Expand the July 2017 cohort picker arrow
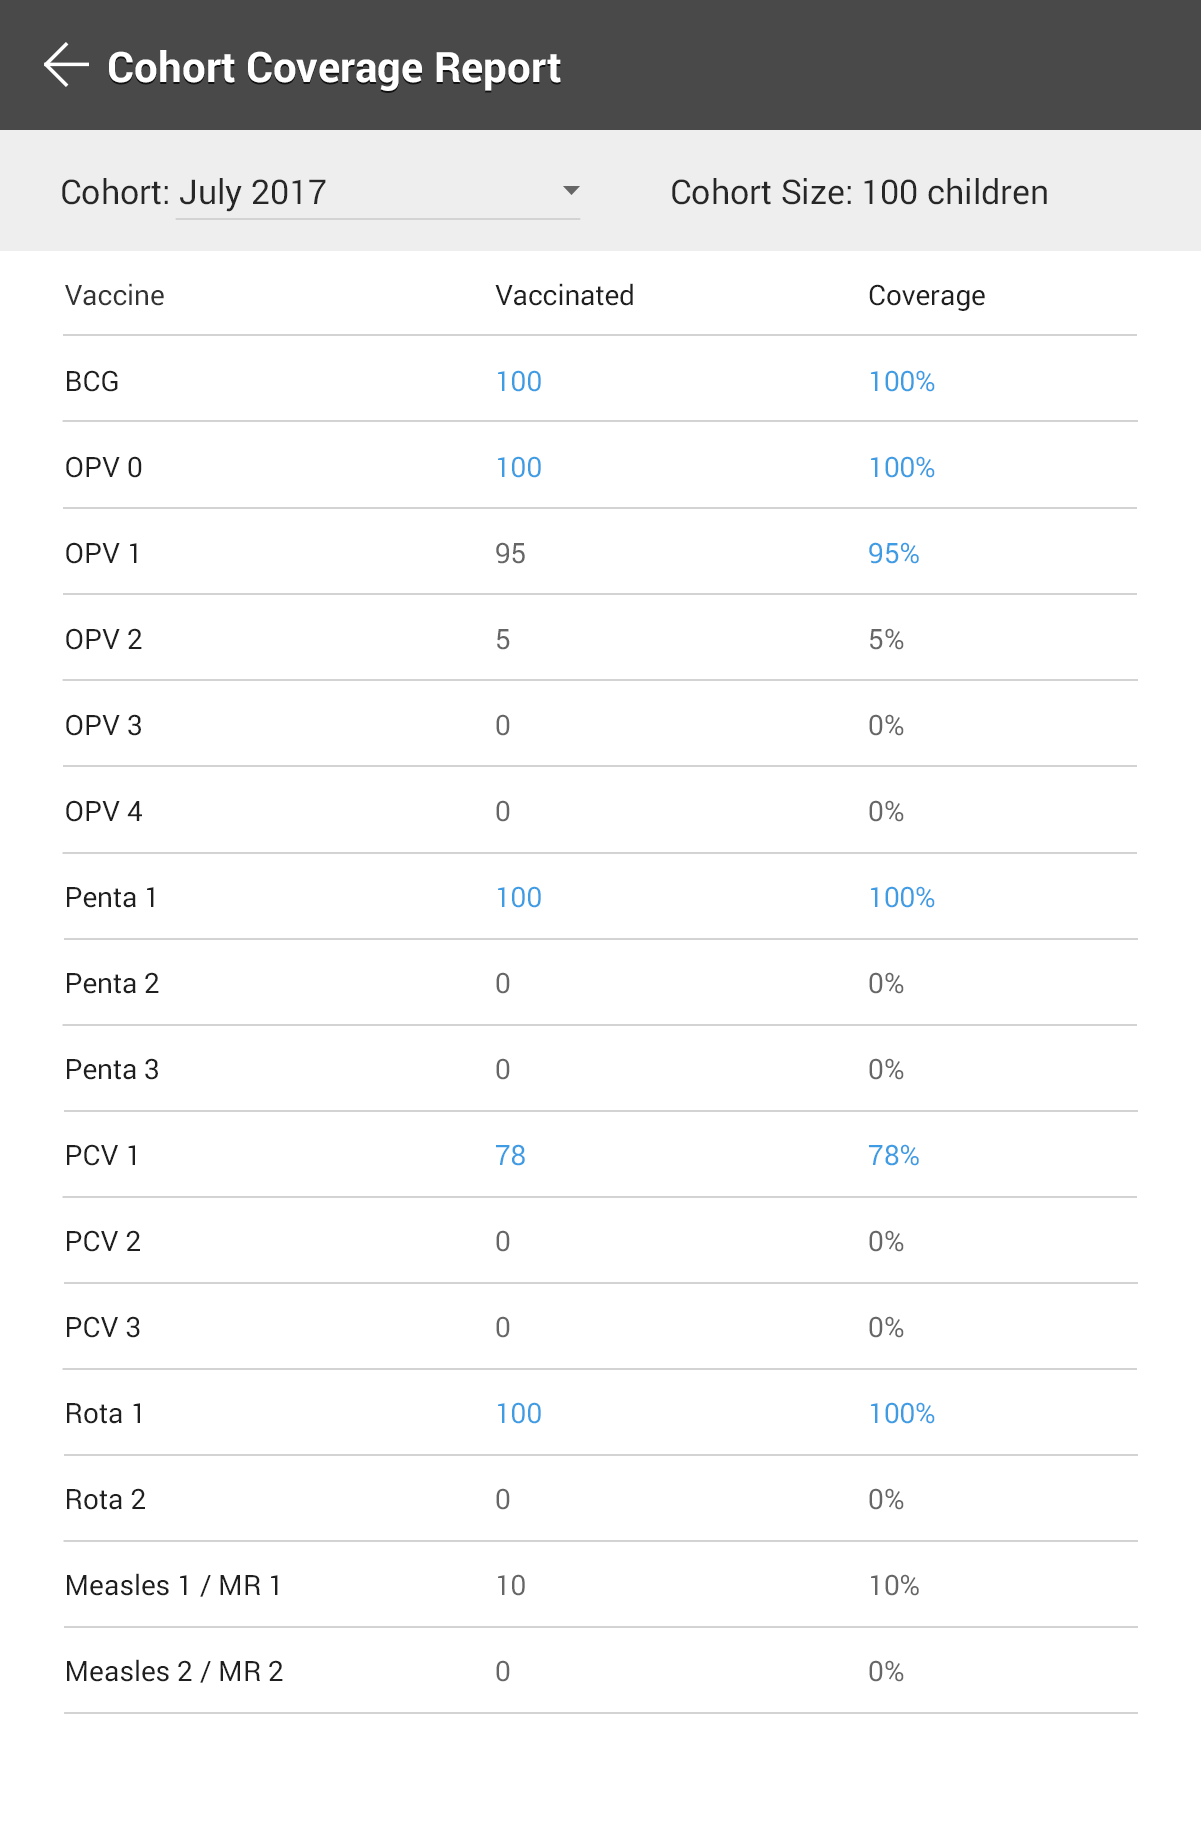 tap(569, 192)
